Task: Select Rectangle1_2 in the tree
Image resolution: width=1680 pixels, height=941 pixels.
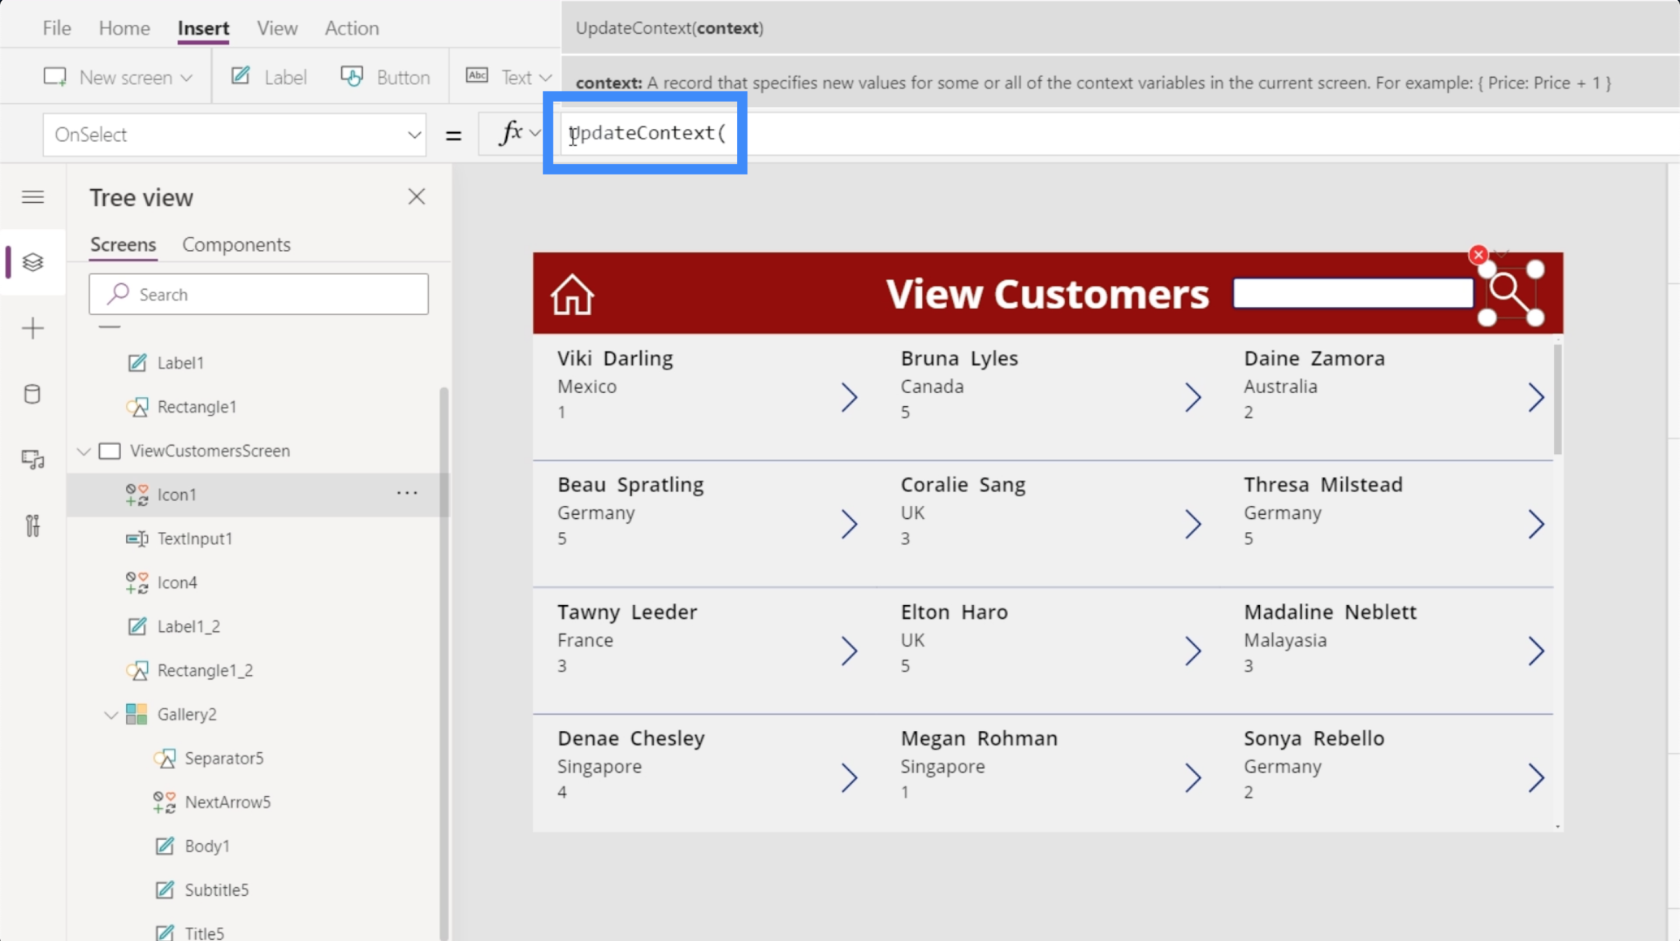Action: click(205, 671)
